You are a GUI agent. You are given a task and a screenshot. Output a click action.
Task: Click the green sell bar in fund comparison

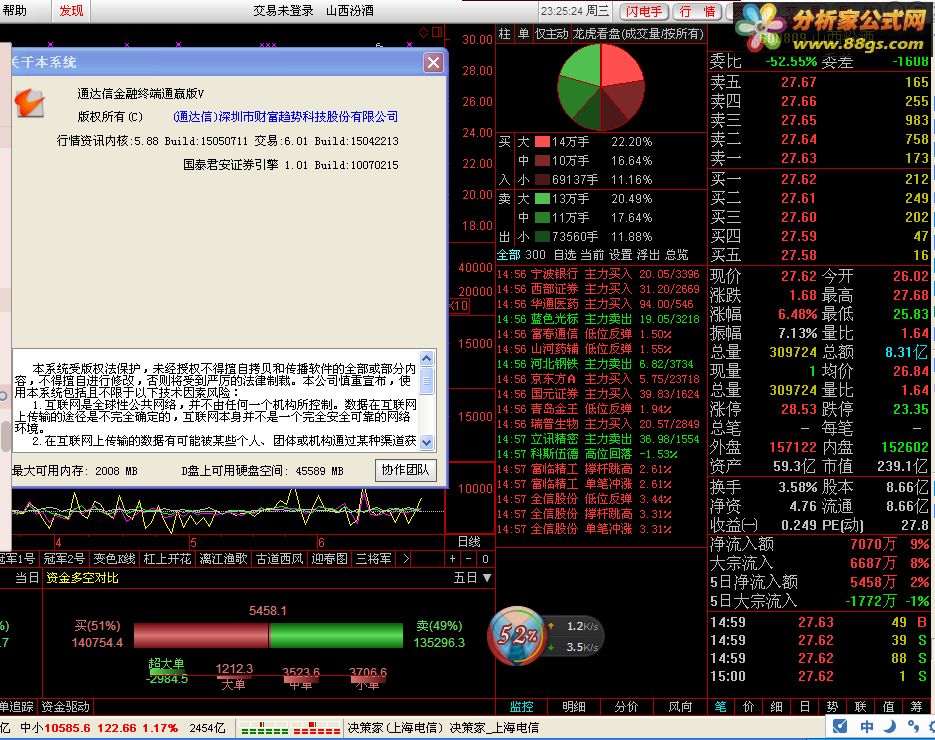[x=336, y=636]
